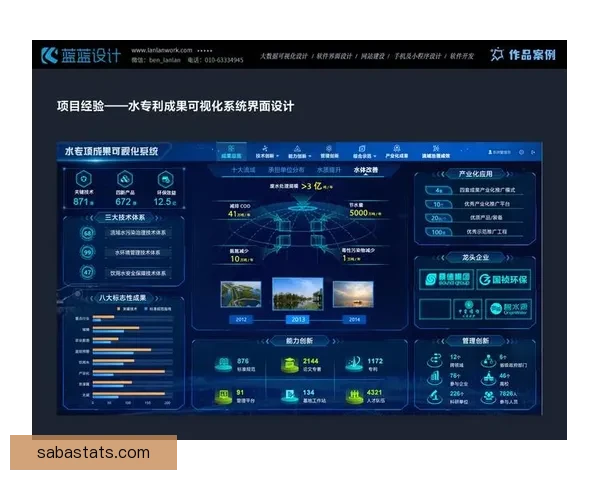
Task: Click the 成果总览 nav icon
Action: (x=231, y=149)
